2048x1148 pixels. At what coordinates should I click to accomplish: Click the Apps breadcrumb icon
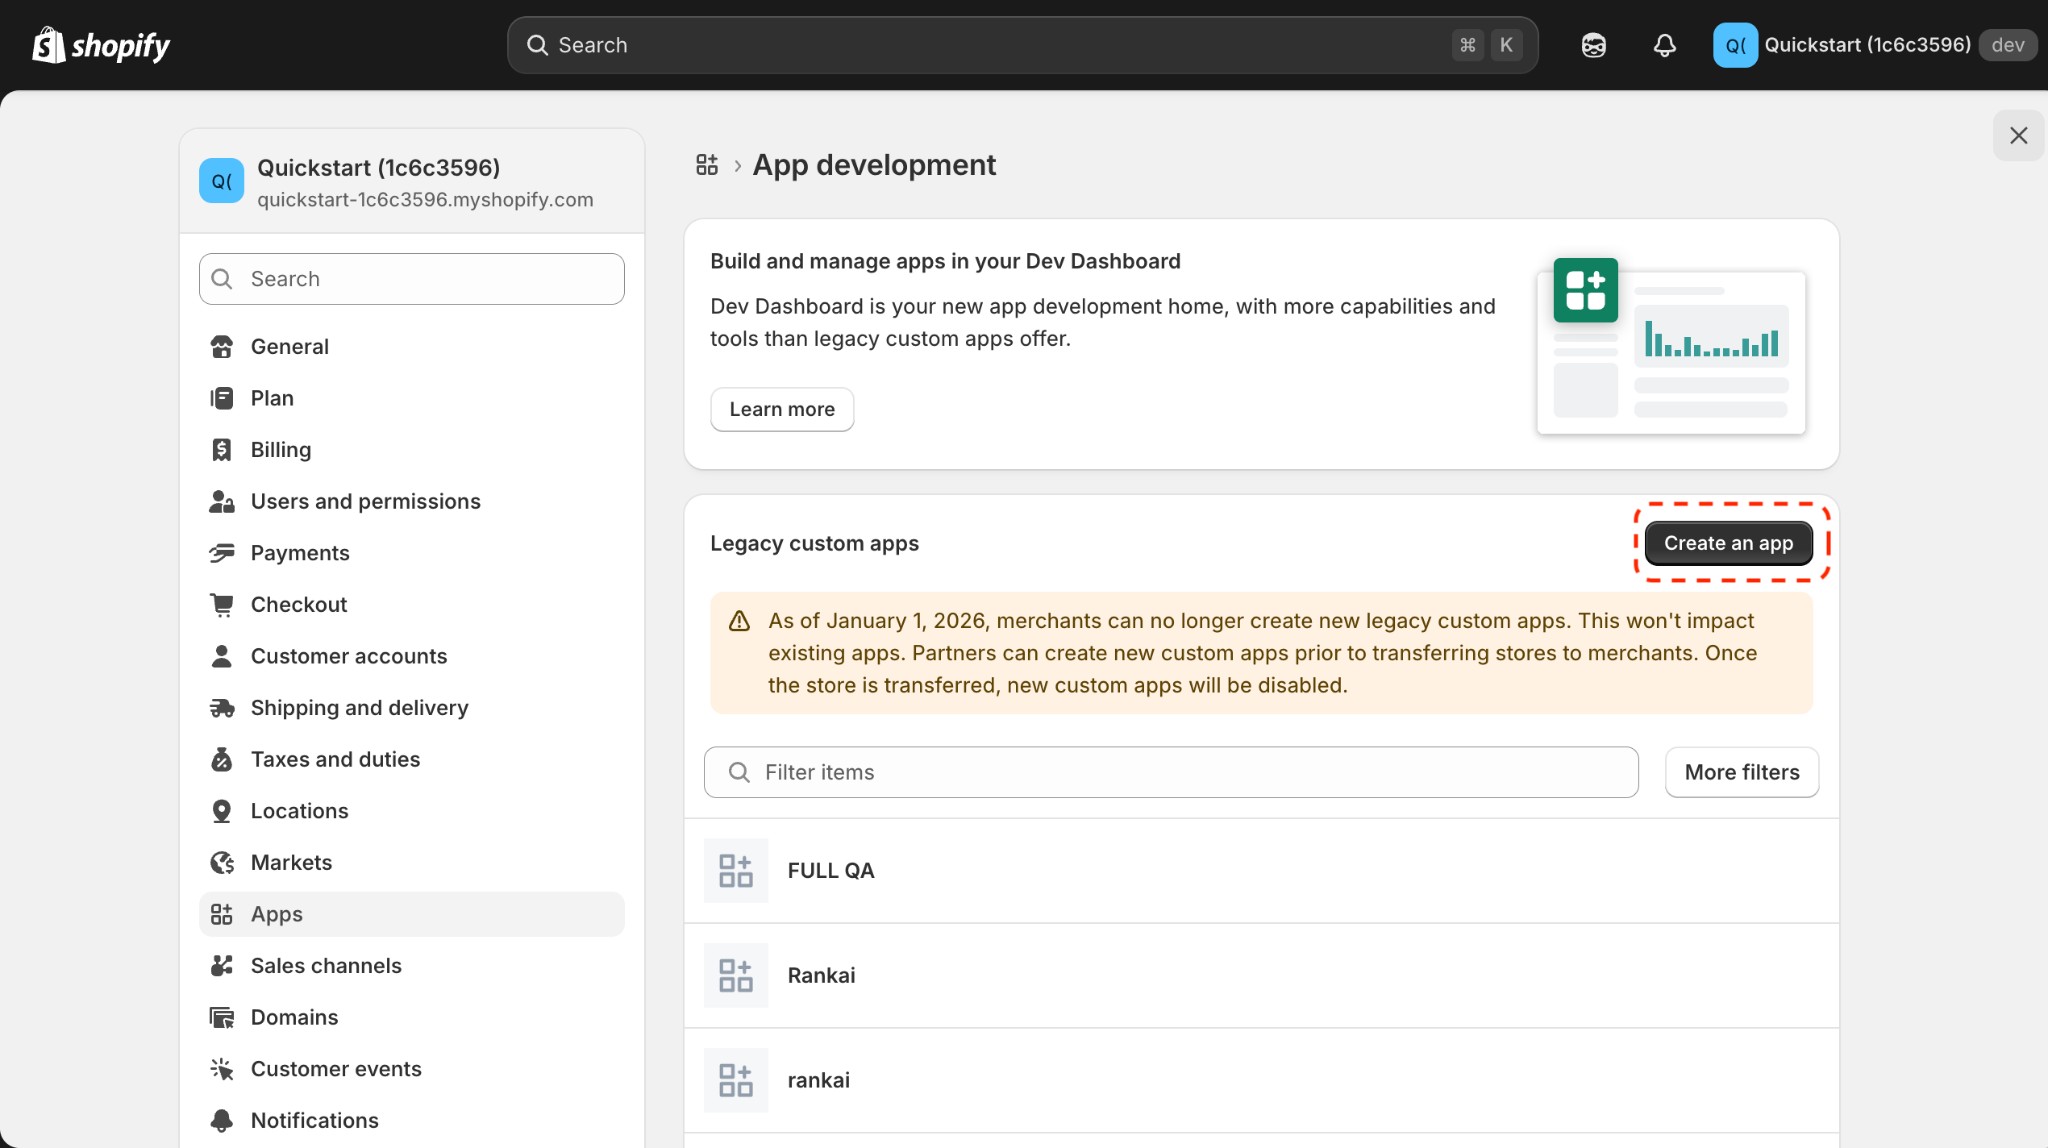tap(707, 164)
